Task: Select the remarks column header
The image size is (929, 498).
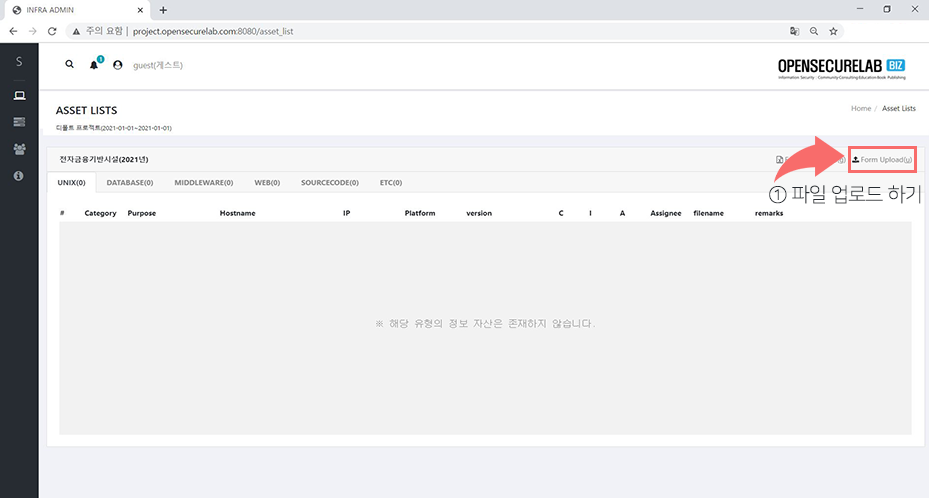Action: [x=769, y=213]
